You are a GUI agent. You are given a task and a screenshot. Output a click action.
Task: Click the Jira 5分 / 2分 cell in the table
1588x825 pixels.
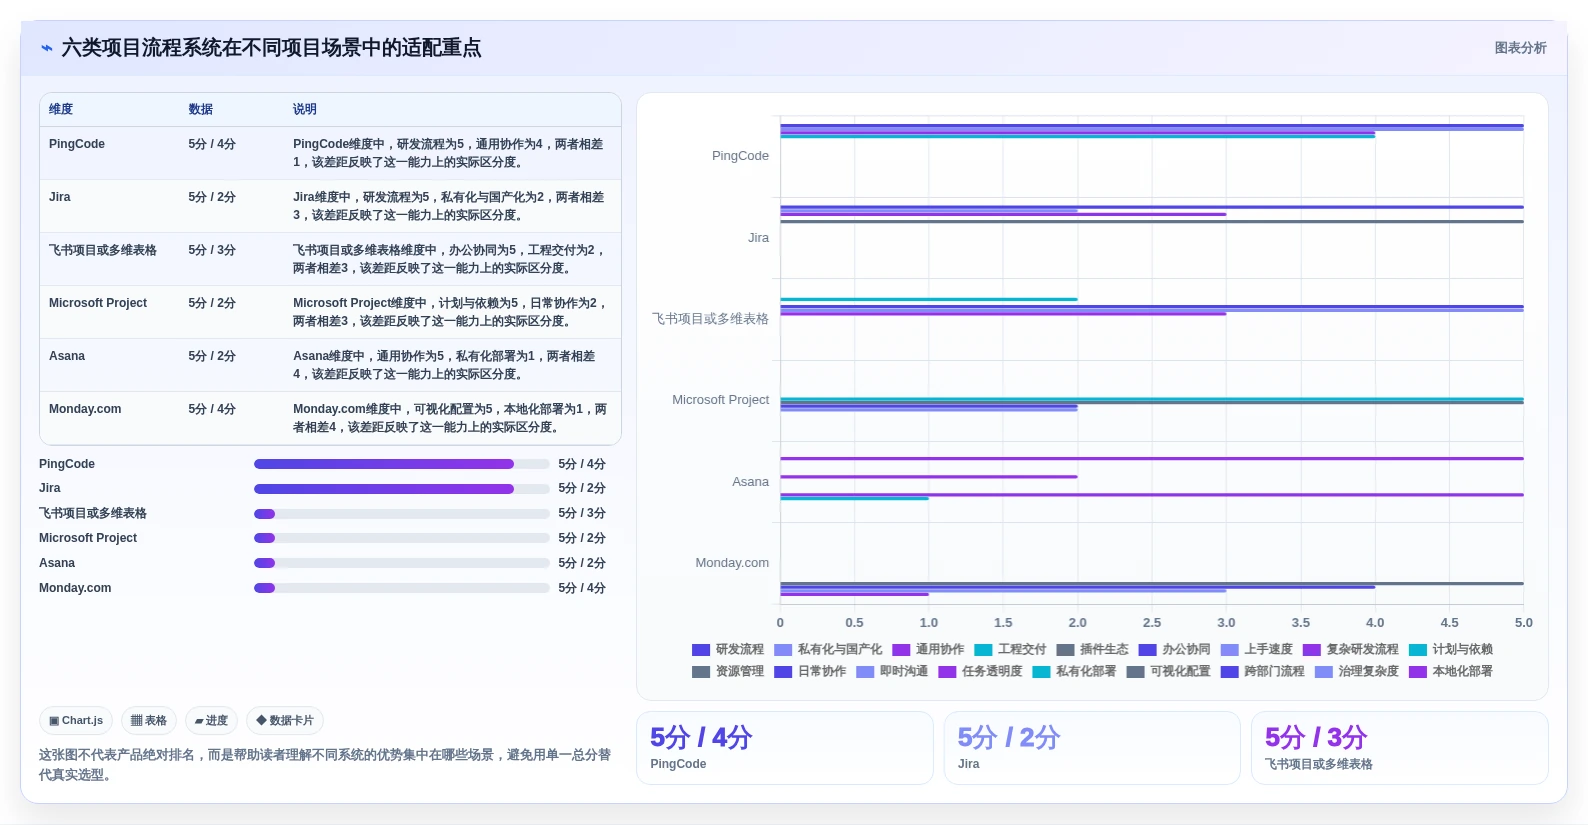coord(212,197)
